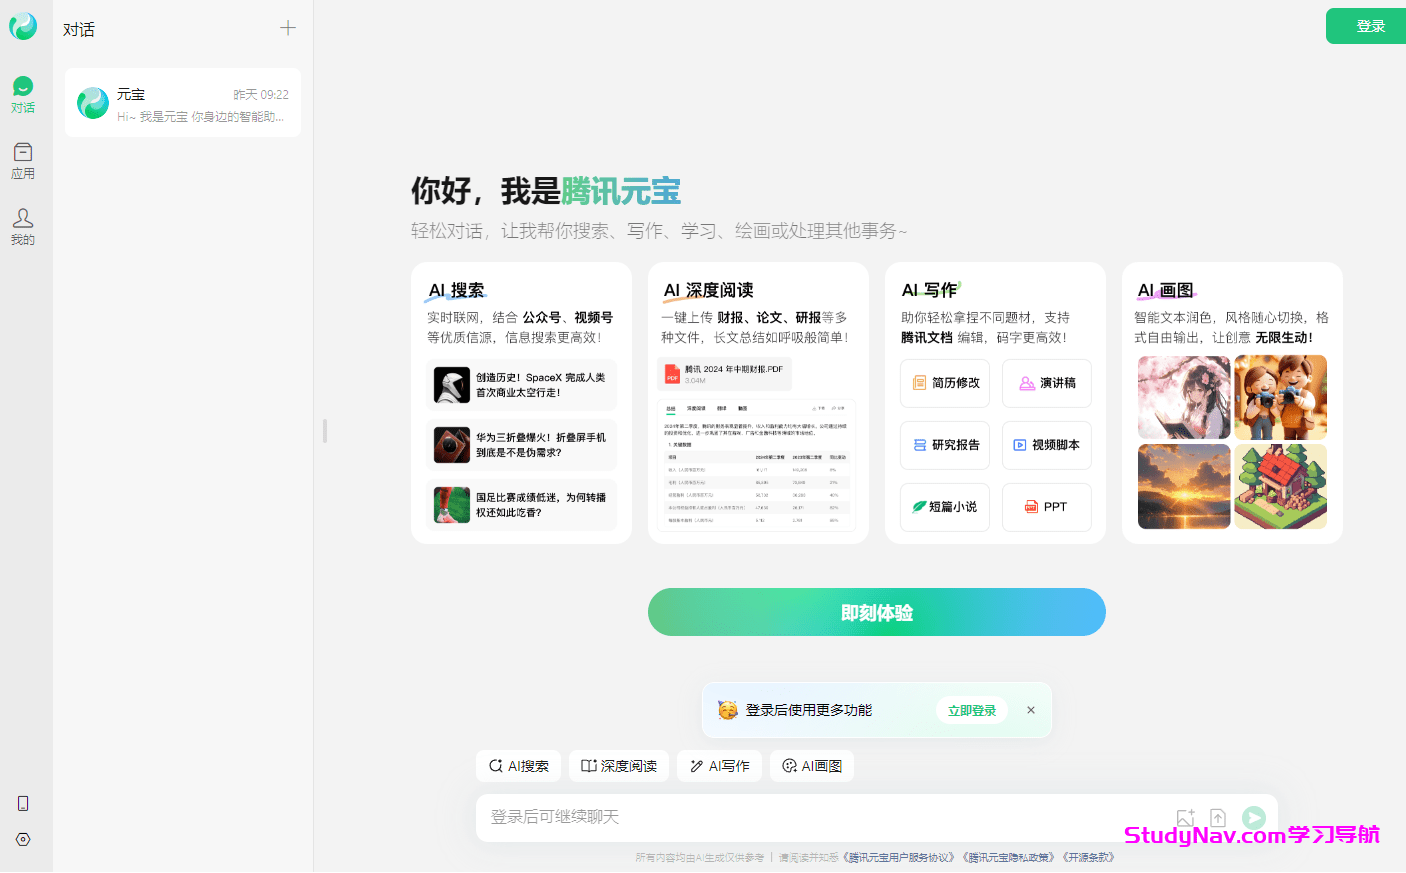Click the AI 深度阅读 card heading

pyautogui.click(x=708, y=290)
